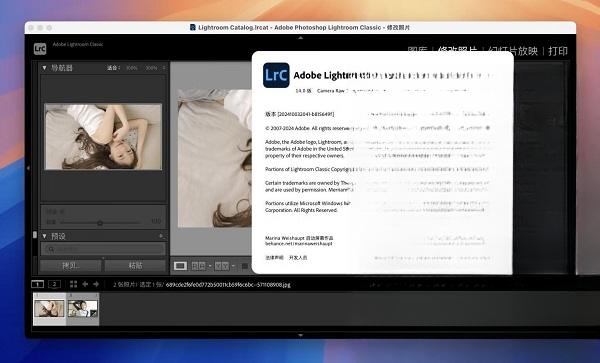Click the main photo preview
This screenshot has height=363, width=600.
point(215,158)
